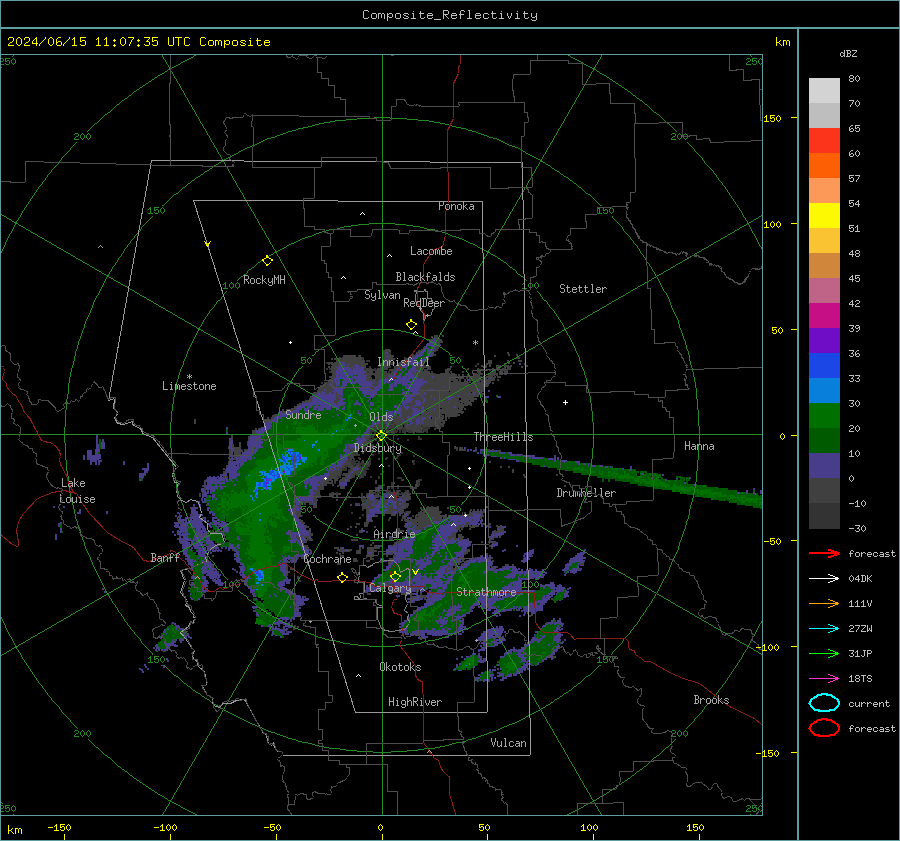The image size is (900, 841).
Task: Click the 2024/06/15 11:07:35 UTC timestamp
Action: [99, 42]
